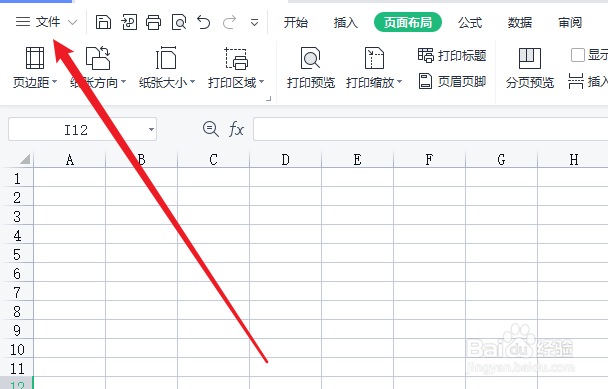Viewport: 608px width, 389px height.
Task: Click the 打印标题 button
Action: pos(452,55)
